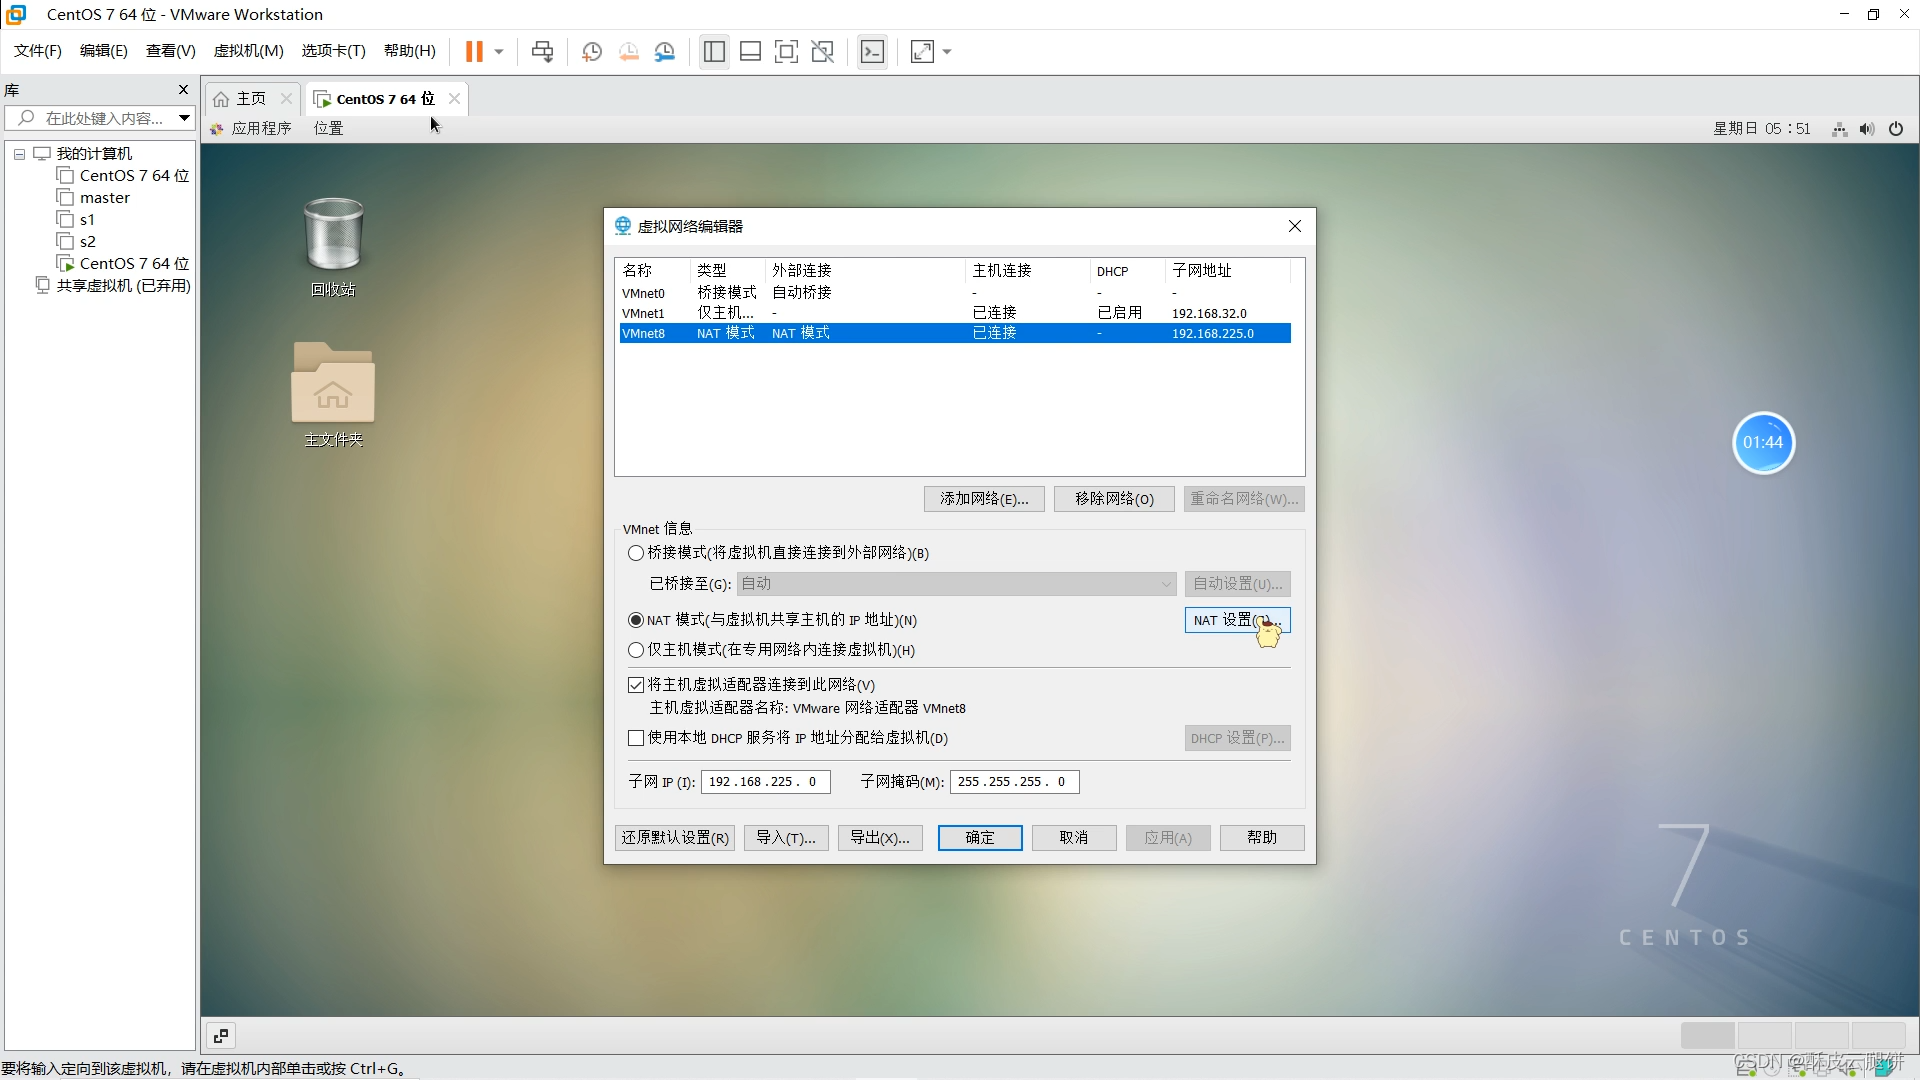Enable 使用本地 DHCP 服务 checkbox

pyautogui.click(x=636, y=738)
